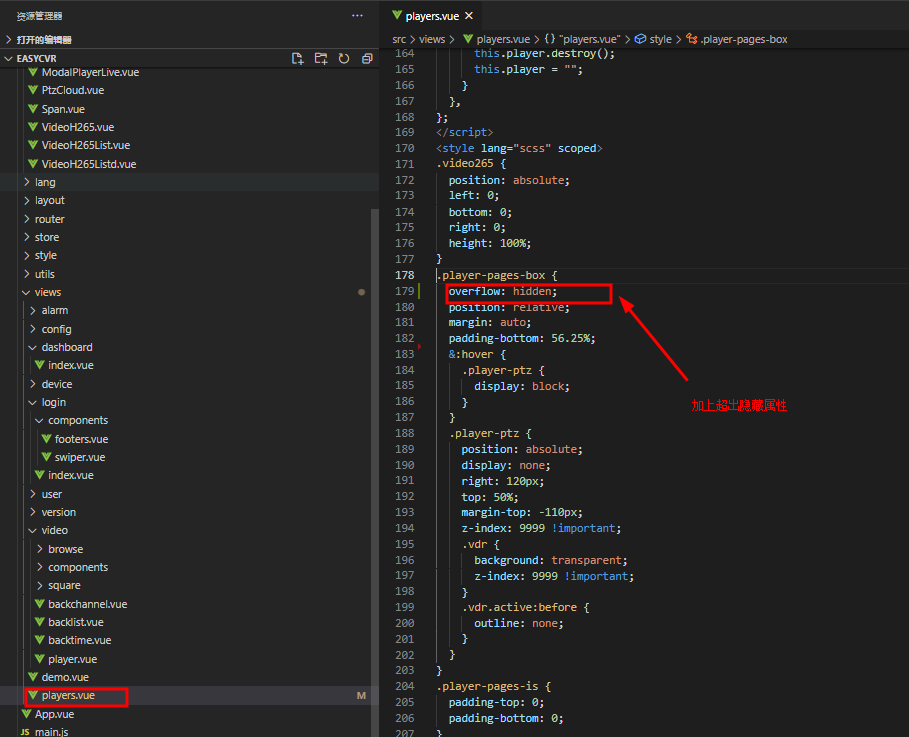Click the views breadcrumb segment
This screenshot has height=737, width=909.
point(432,39)
